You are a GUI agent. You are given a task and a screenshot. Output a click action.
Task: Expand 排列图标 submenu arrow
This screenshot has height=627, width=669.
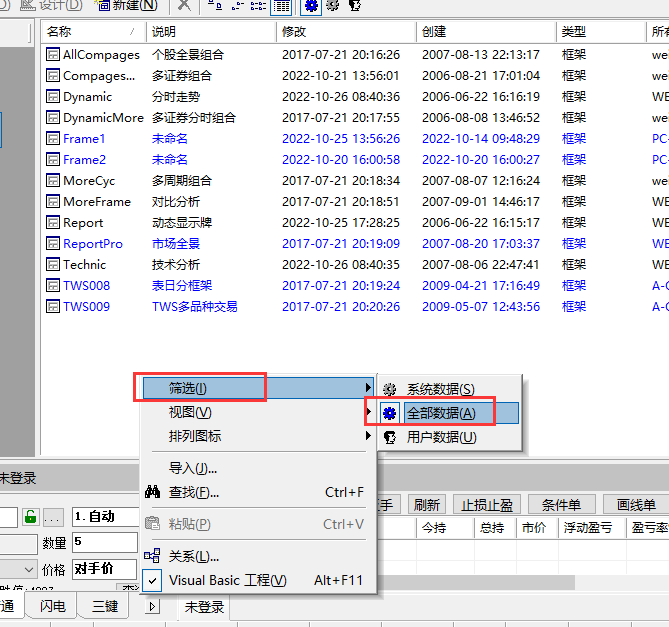click(x=368, y=435)
